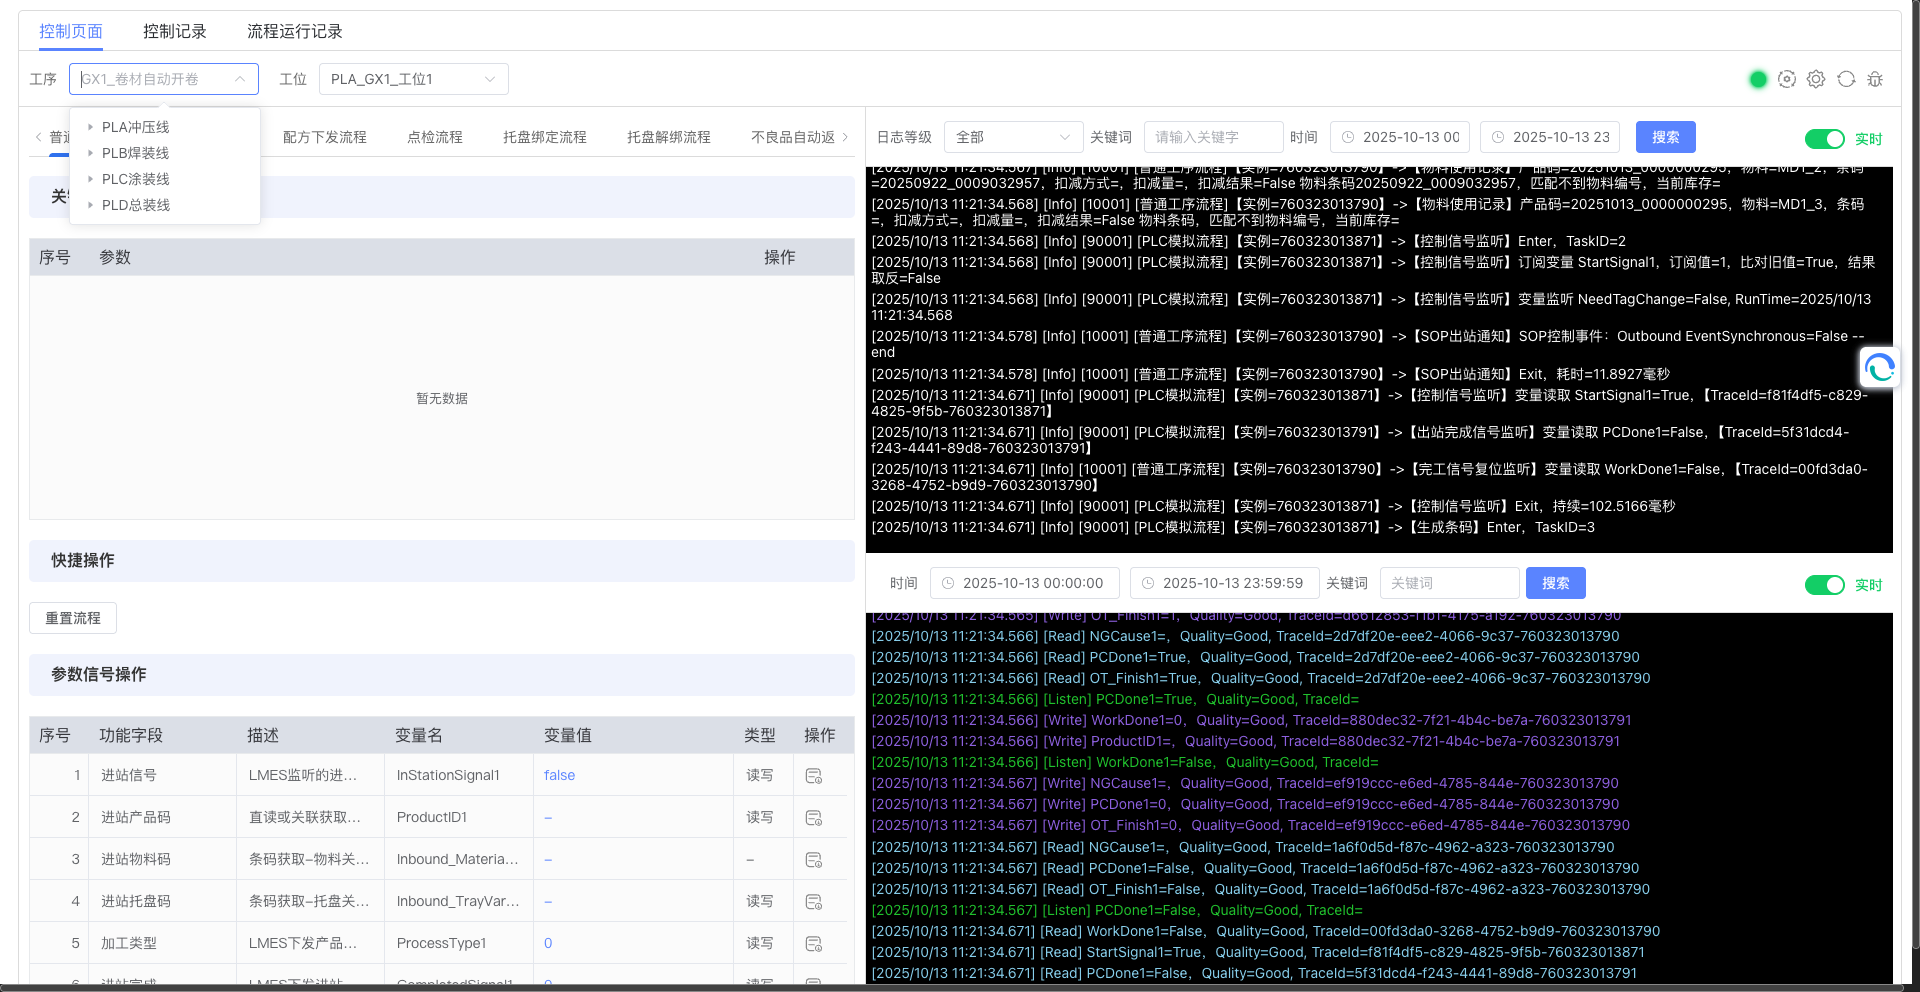Viewport: 1920px width, 992px height.
Task: Click the lower panel 关键词 input field
Action: [1449, 583]
